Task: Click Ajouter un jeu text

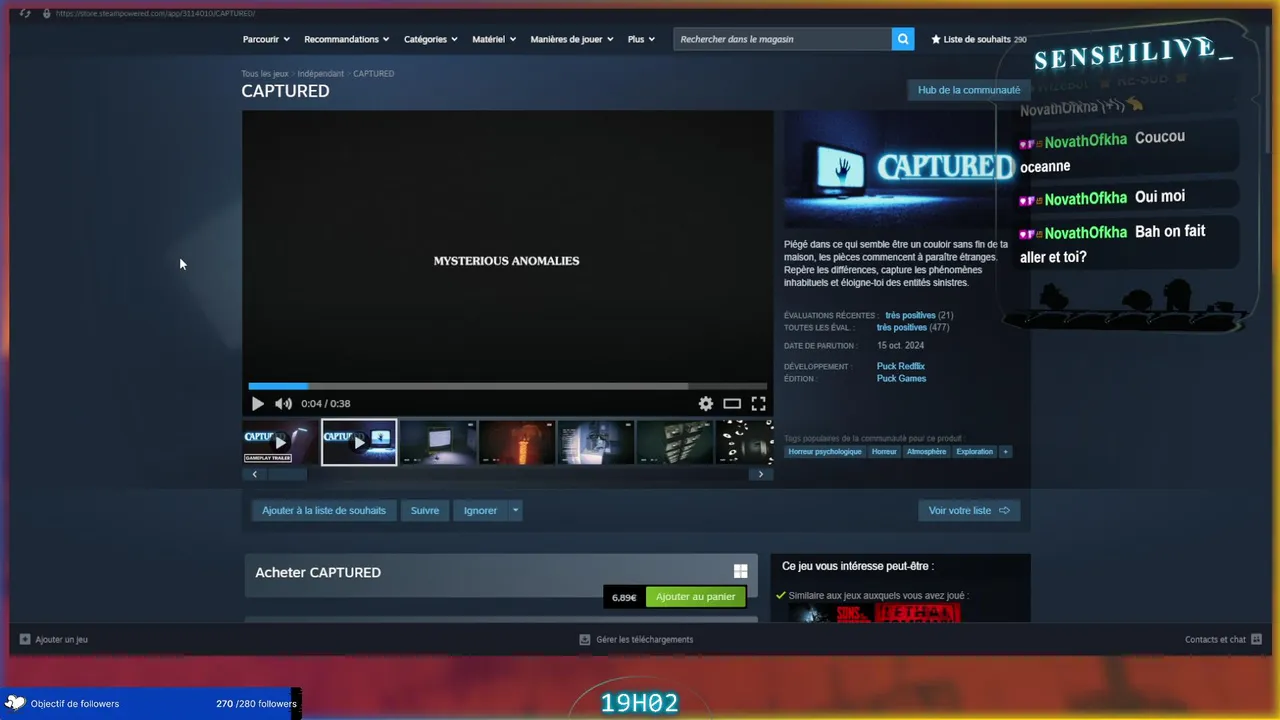Action: (61, 639)
